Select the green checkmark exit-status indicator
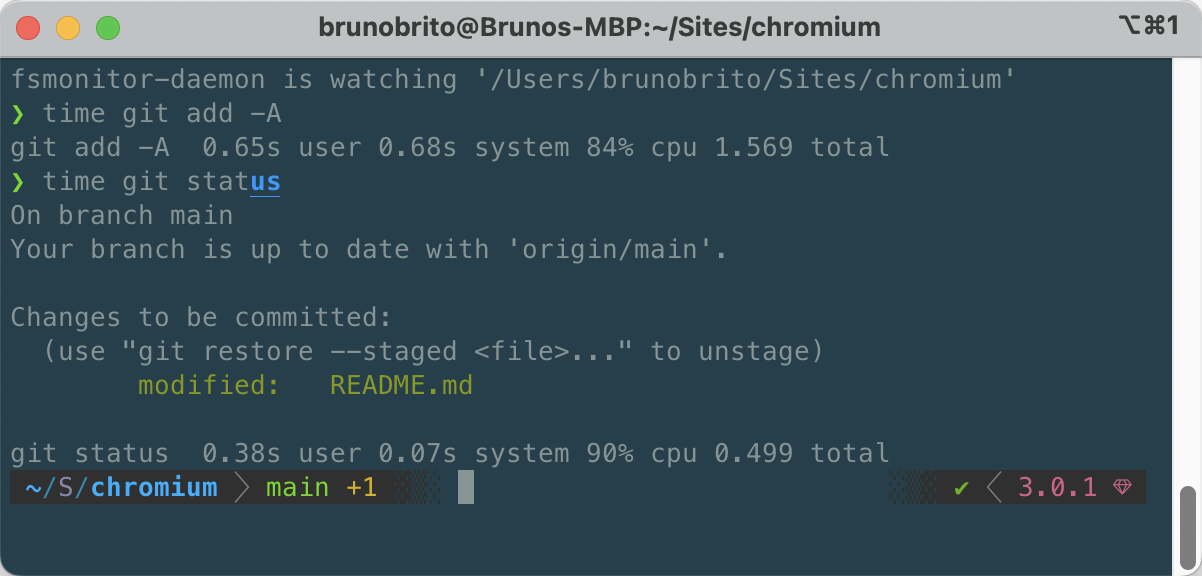 click(x=961, y=487)
